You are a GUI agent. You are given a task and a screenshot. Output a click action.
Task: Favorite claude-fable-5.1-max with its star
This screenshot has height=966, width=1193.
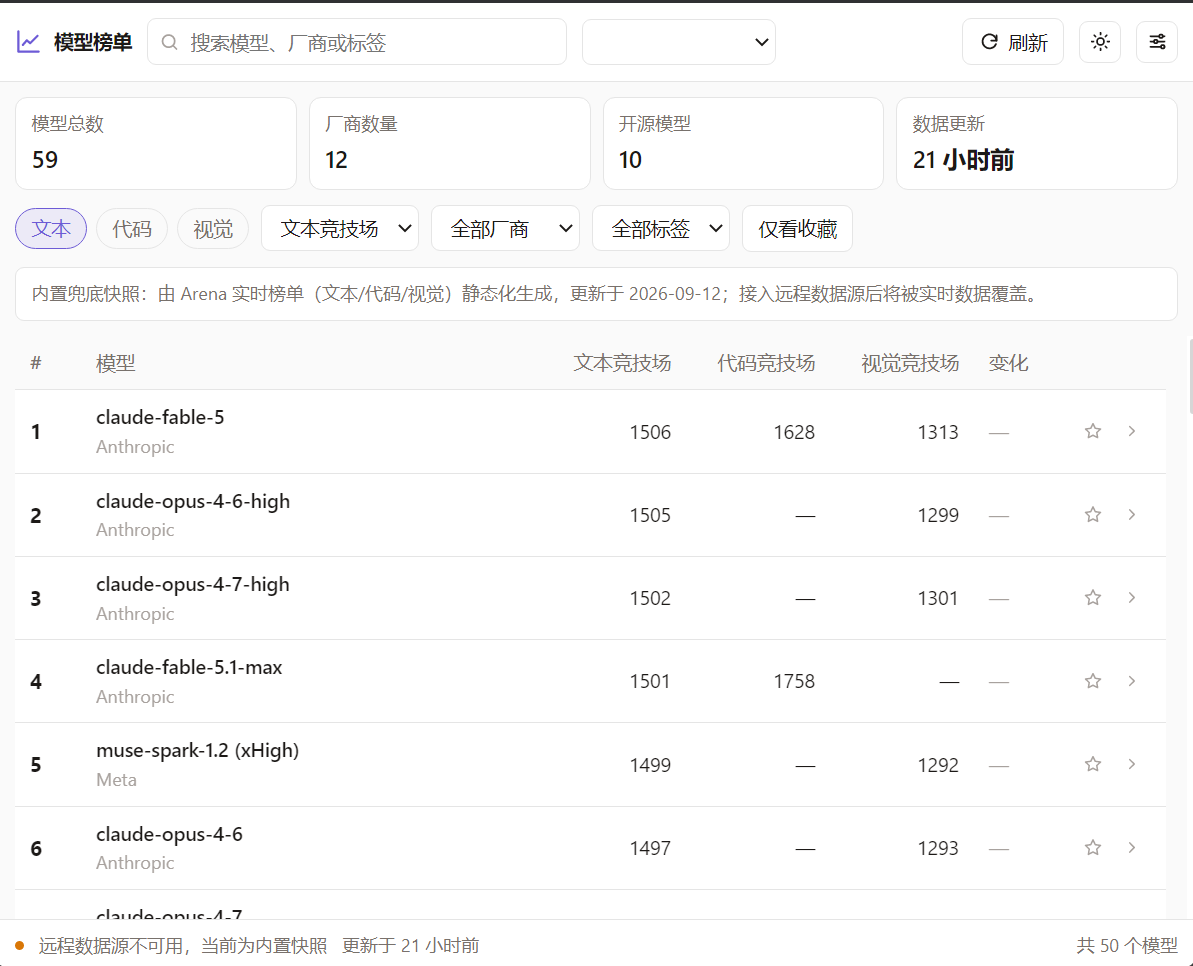click(1093, 681)
